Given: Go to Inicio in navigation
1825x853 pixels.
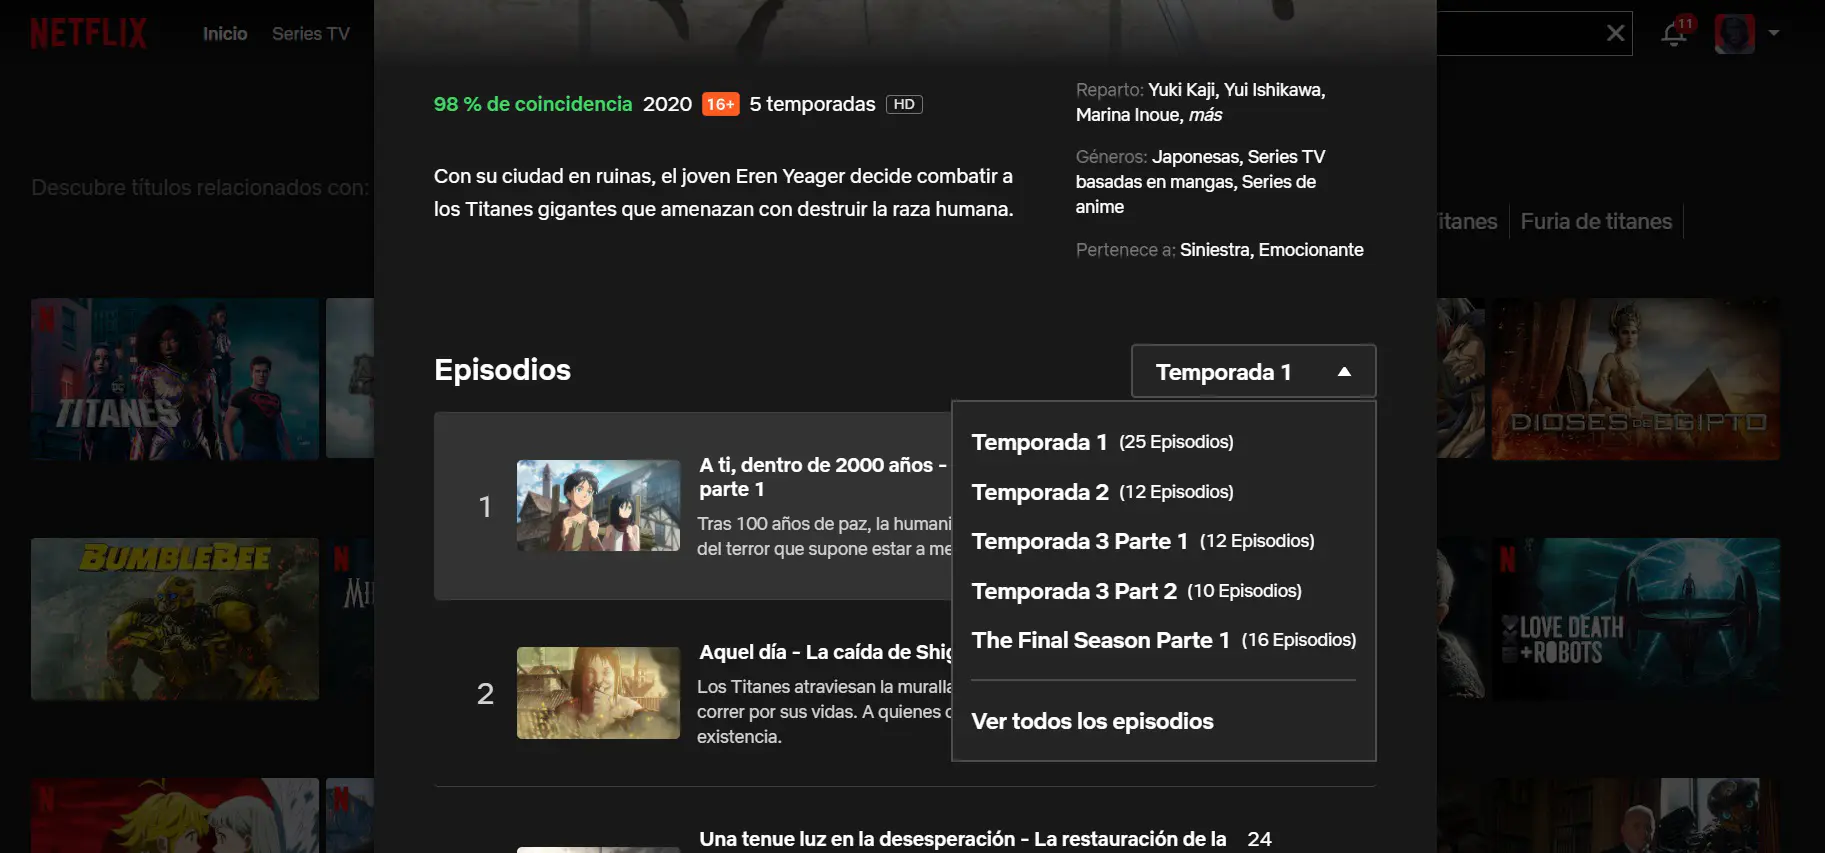Looking at the screenshot, I should [x=225, y=34].
